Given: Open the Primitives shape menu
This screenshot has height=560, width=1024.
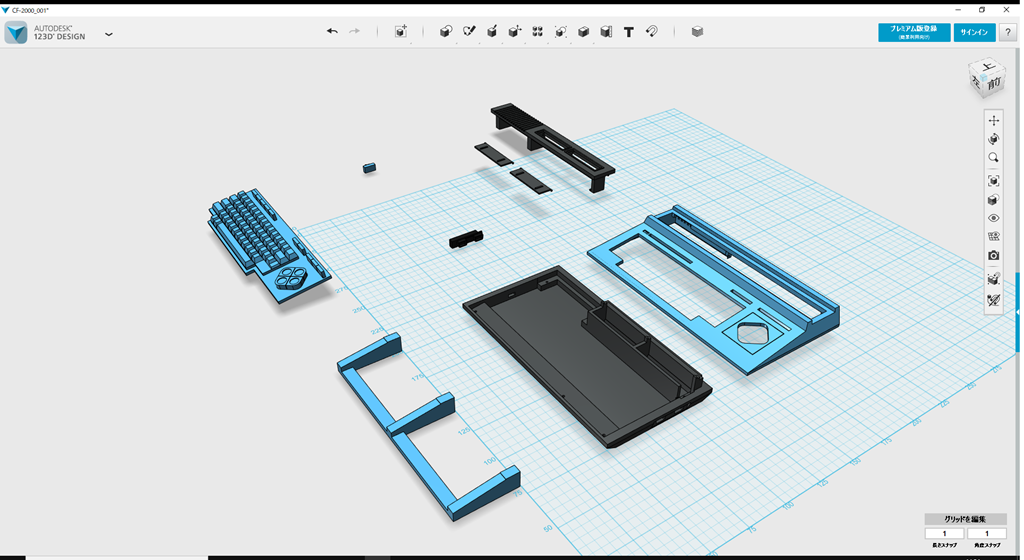Looking at the screenshot, I should pyautogui.click(x=446, y=32).
